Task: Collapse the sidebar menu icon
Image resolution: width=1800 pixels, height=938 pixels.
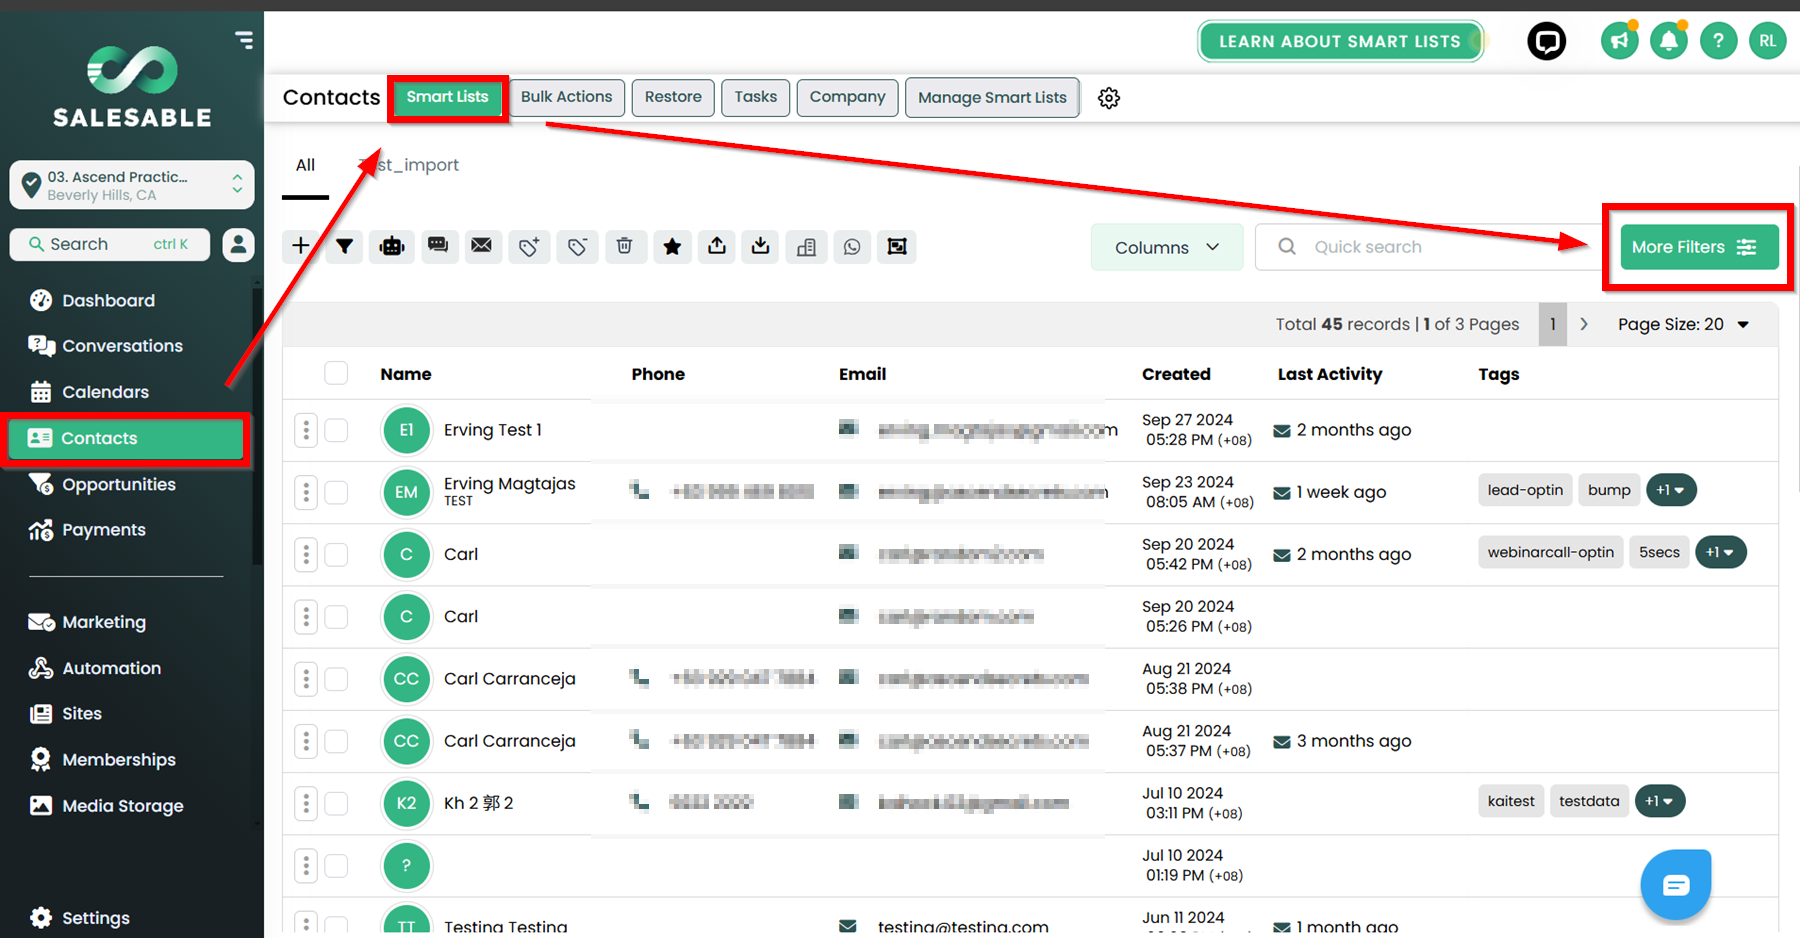Action: click(x=244, y=40)
